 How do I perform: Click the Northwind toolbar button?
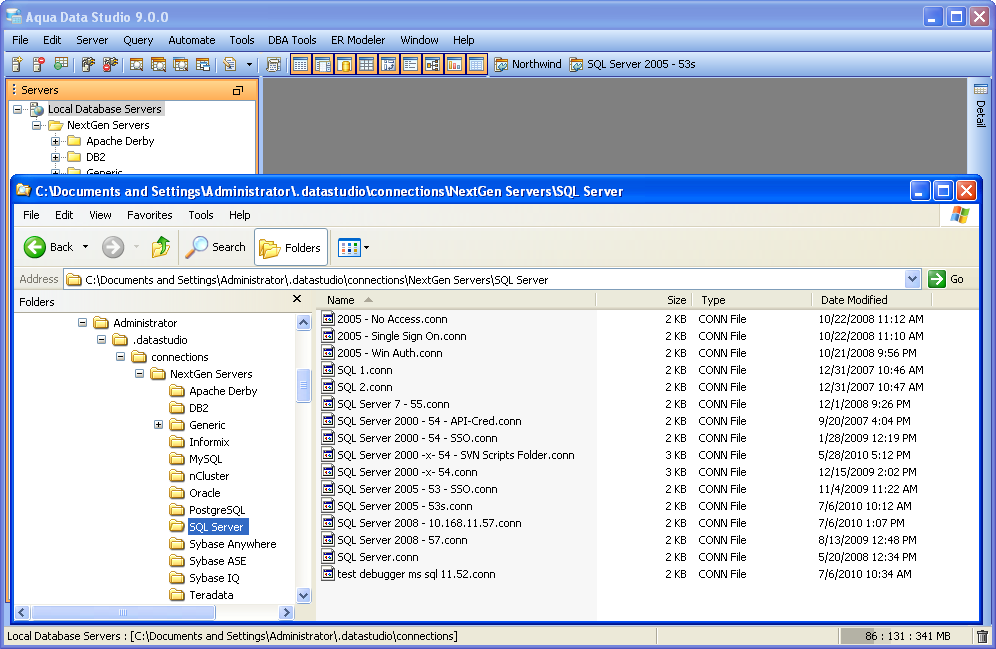pos(528,64)
